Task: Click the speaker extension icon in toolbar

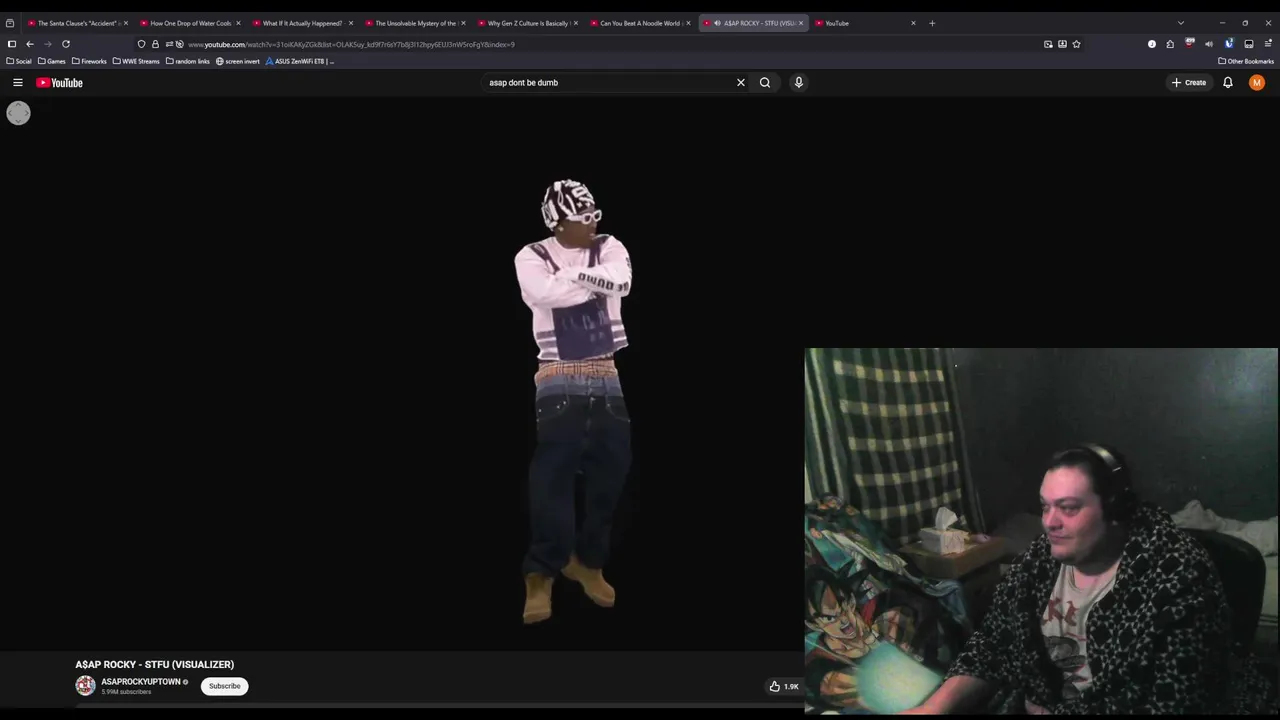Action: [x=1209, y=44]
